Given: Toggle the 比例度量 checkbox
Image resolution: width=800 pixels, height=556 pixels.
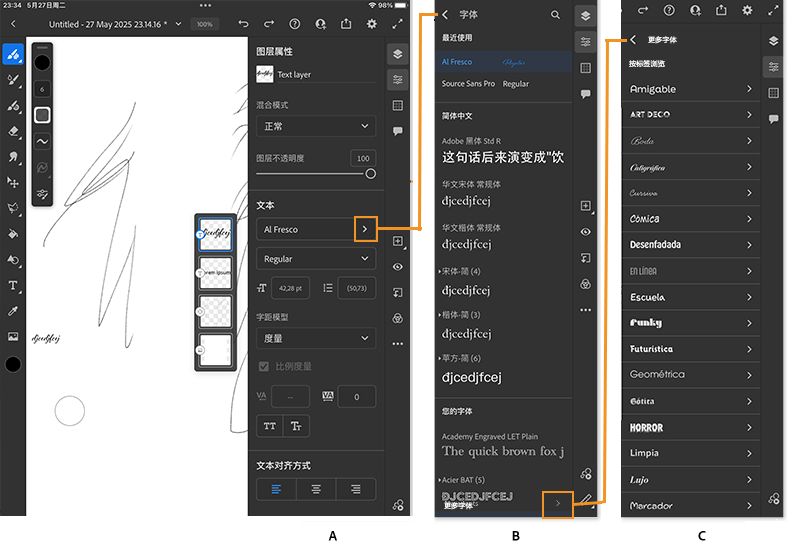Looking at the screenshot, I should (x=264, y=366).
